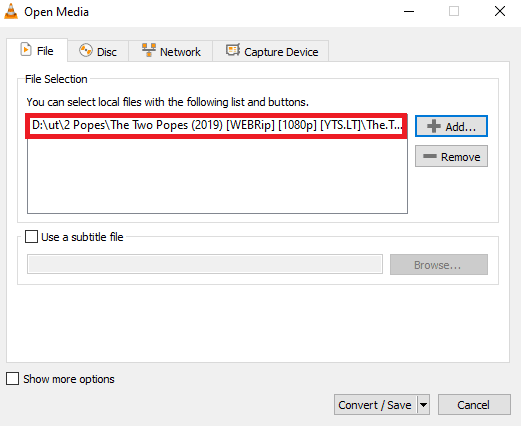Cancel the Open Media dialog
The width and height of the screenshot is (521, 426).
click(474, 405)
